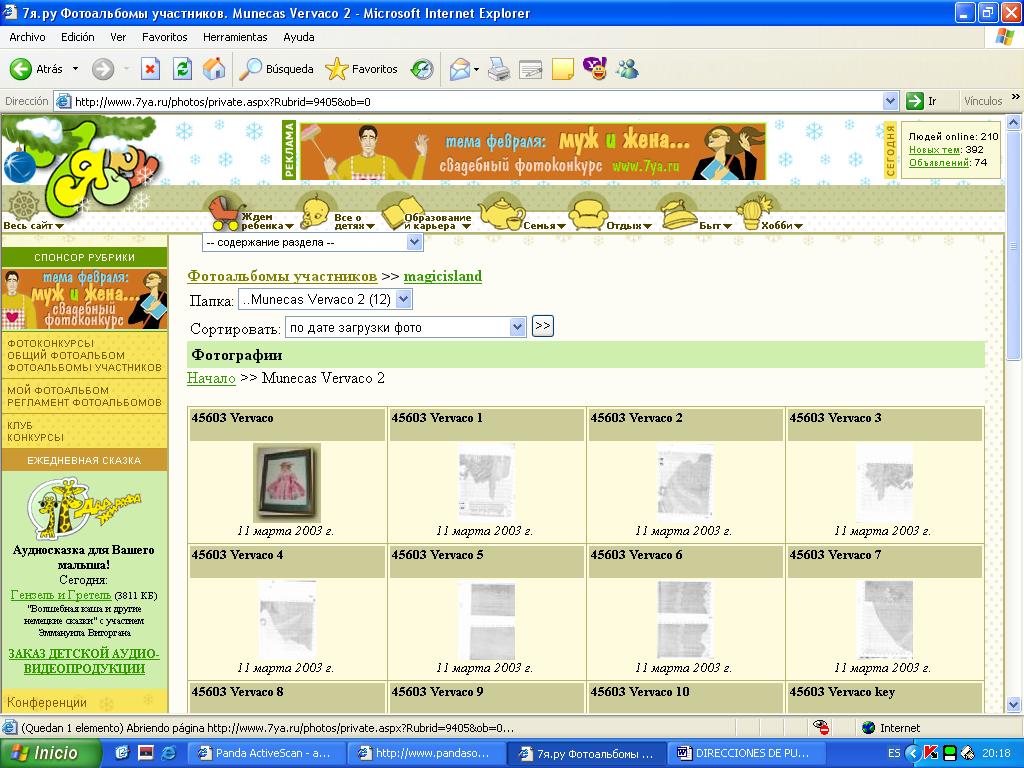Click the Начало link
The width and height of the screenshot is (1024, 768).
pyautogui.click(x=211, y=378)
